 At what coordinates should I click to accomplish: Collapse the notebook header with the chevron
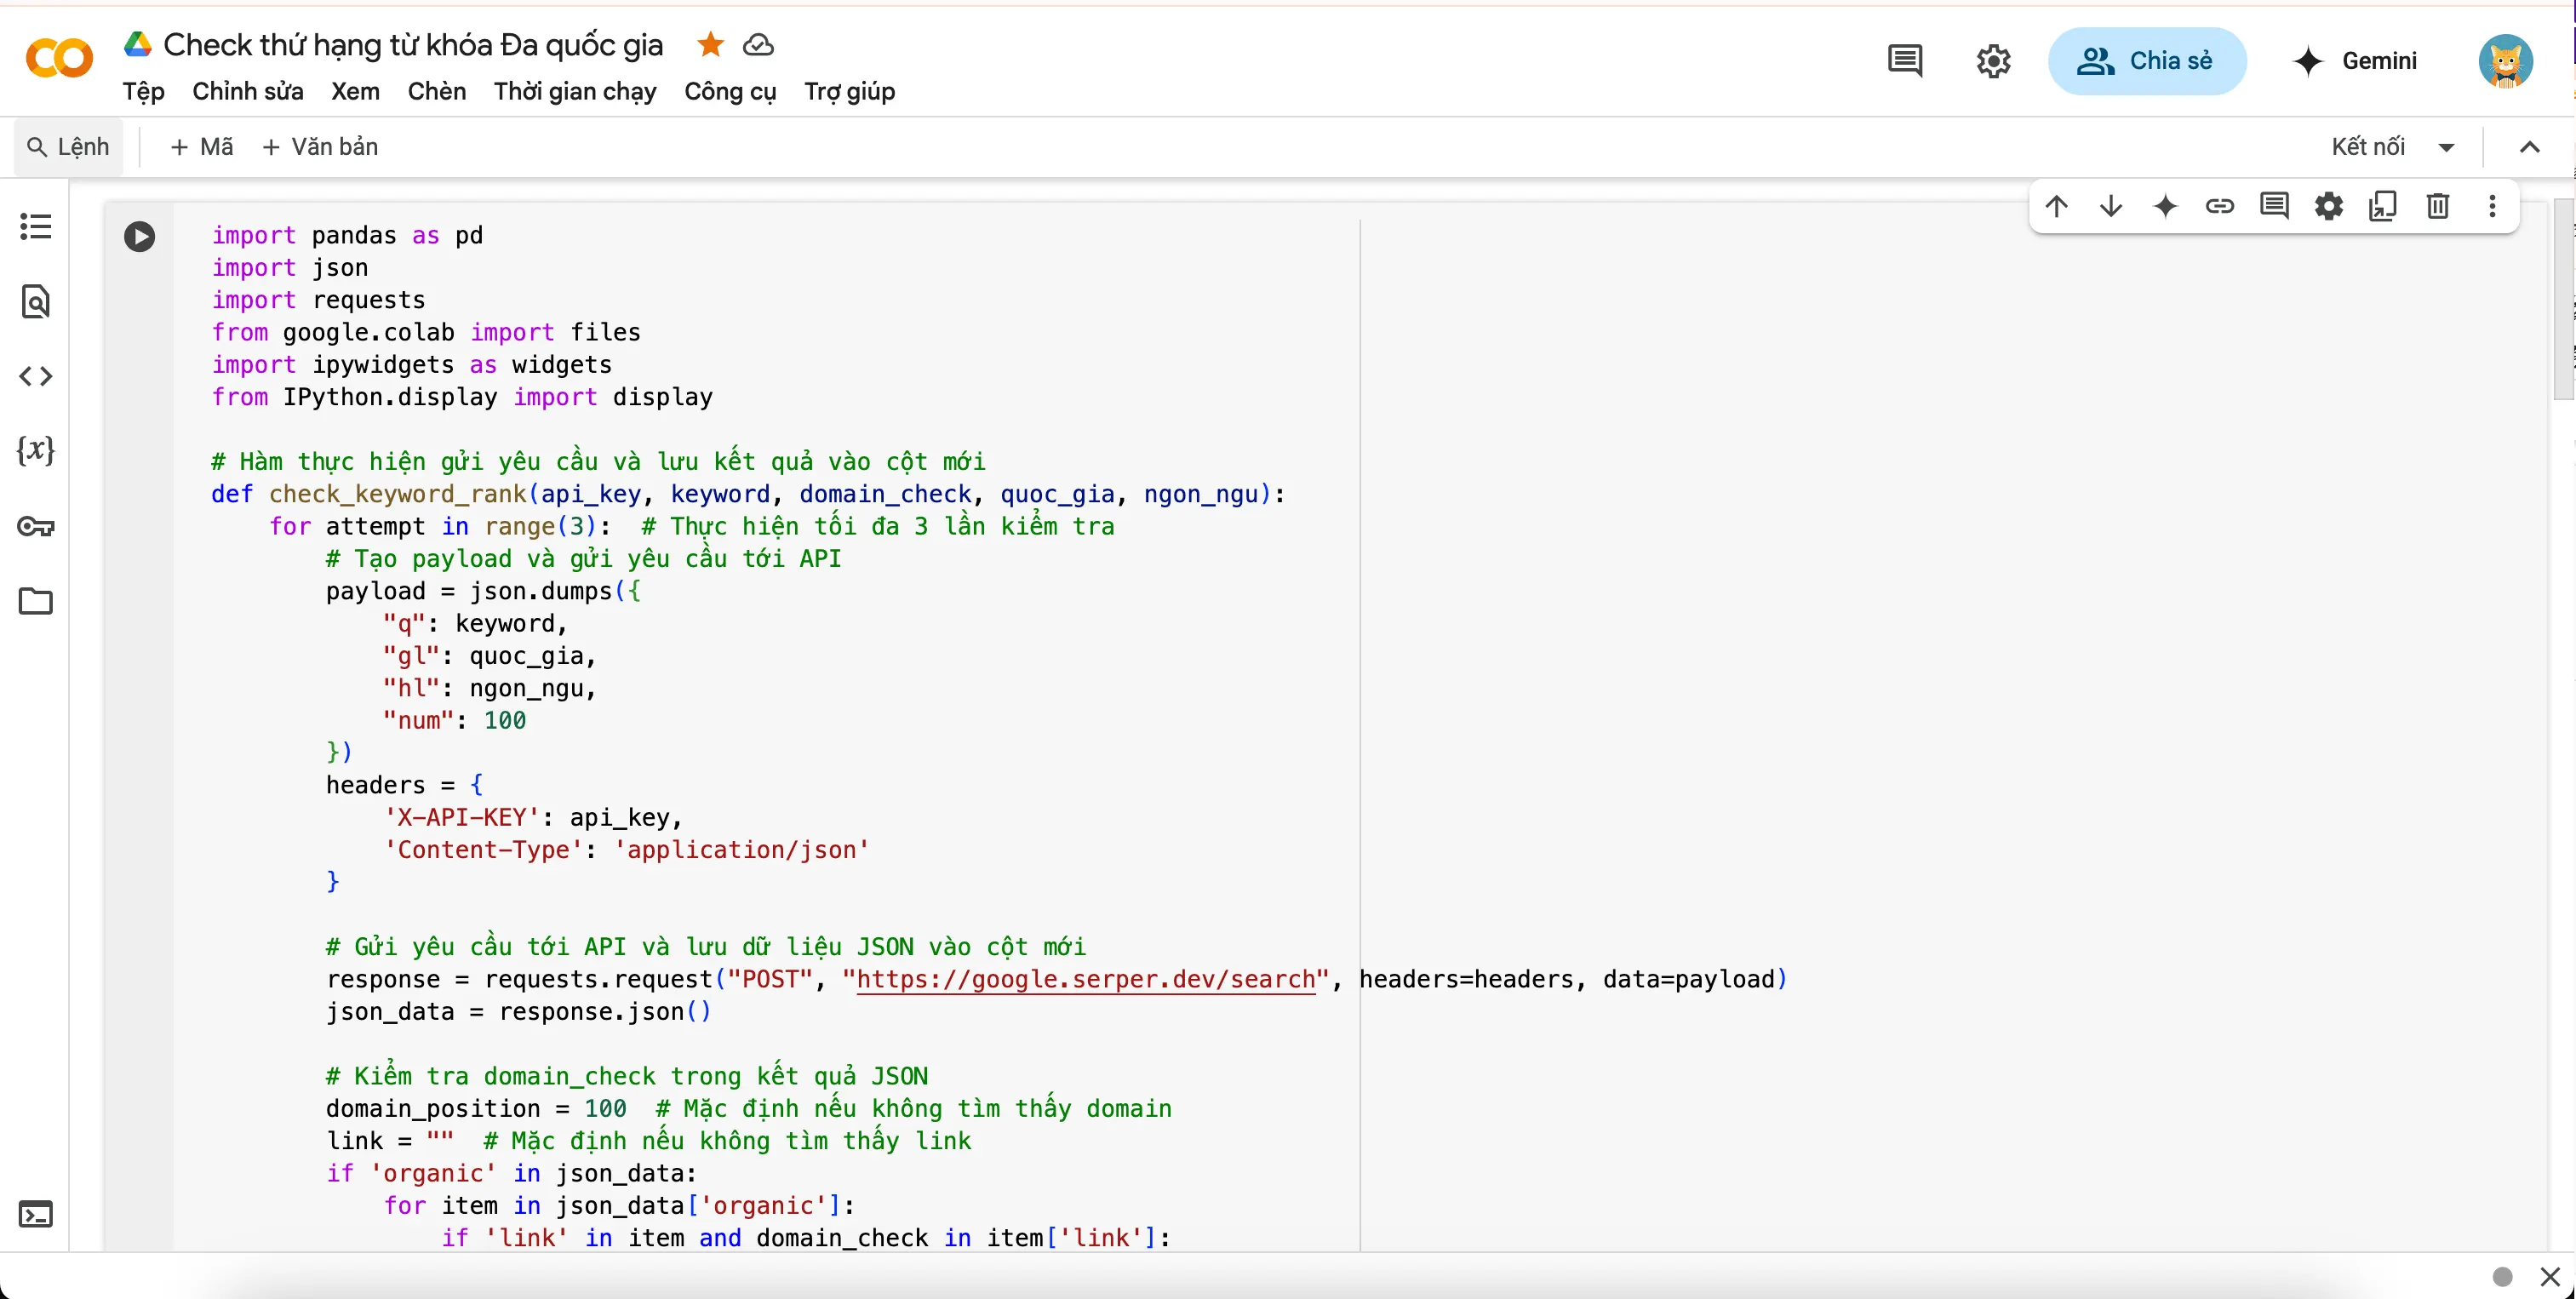click(x=2530, y=146)
